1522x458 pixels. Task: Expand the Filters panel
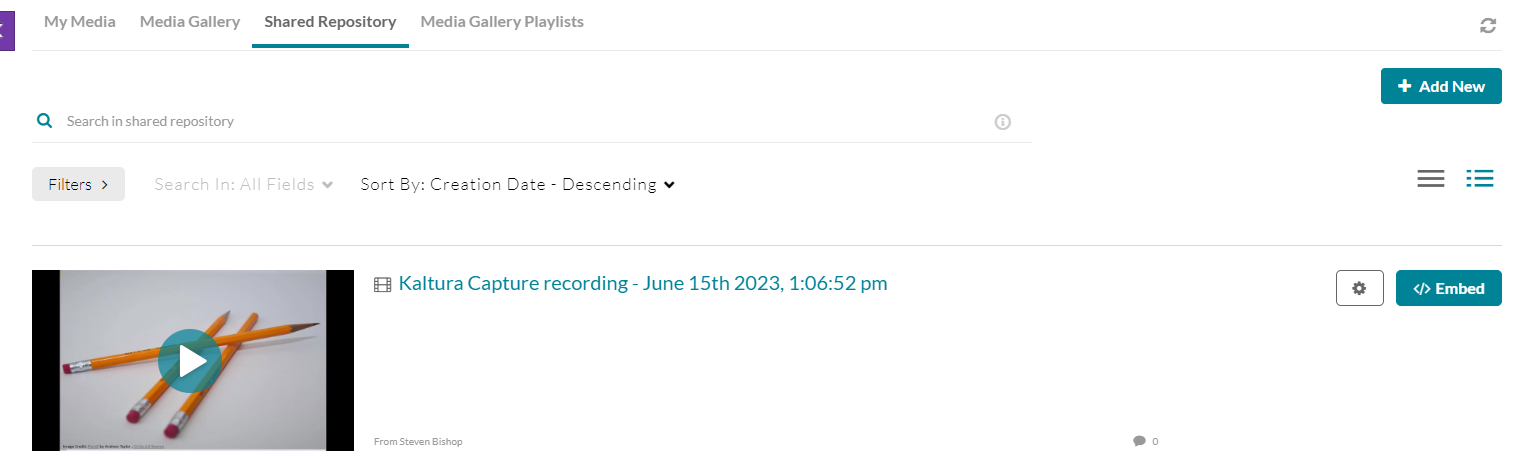coord(78,184)
